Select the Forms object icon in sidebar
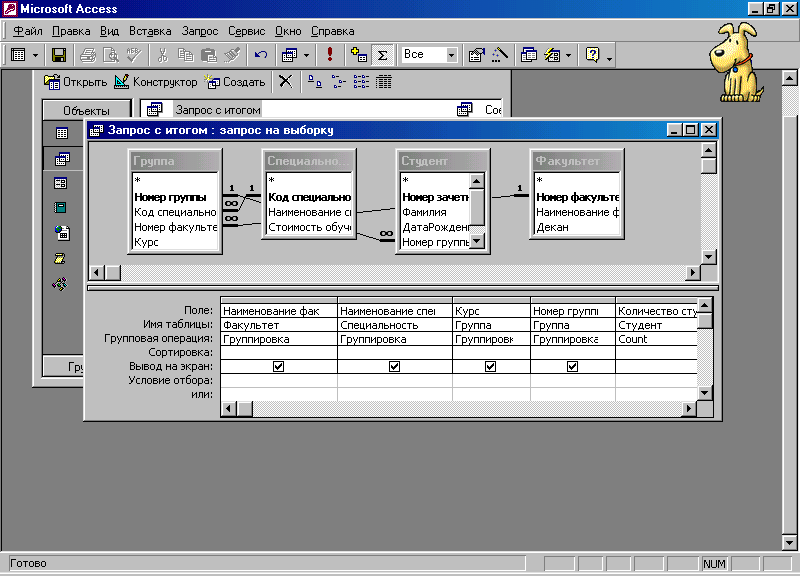Image resolution: width=800 pixels, height=576 pixels. pyautogui.click(x=61, y=183)
